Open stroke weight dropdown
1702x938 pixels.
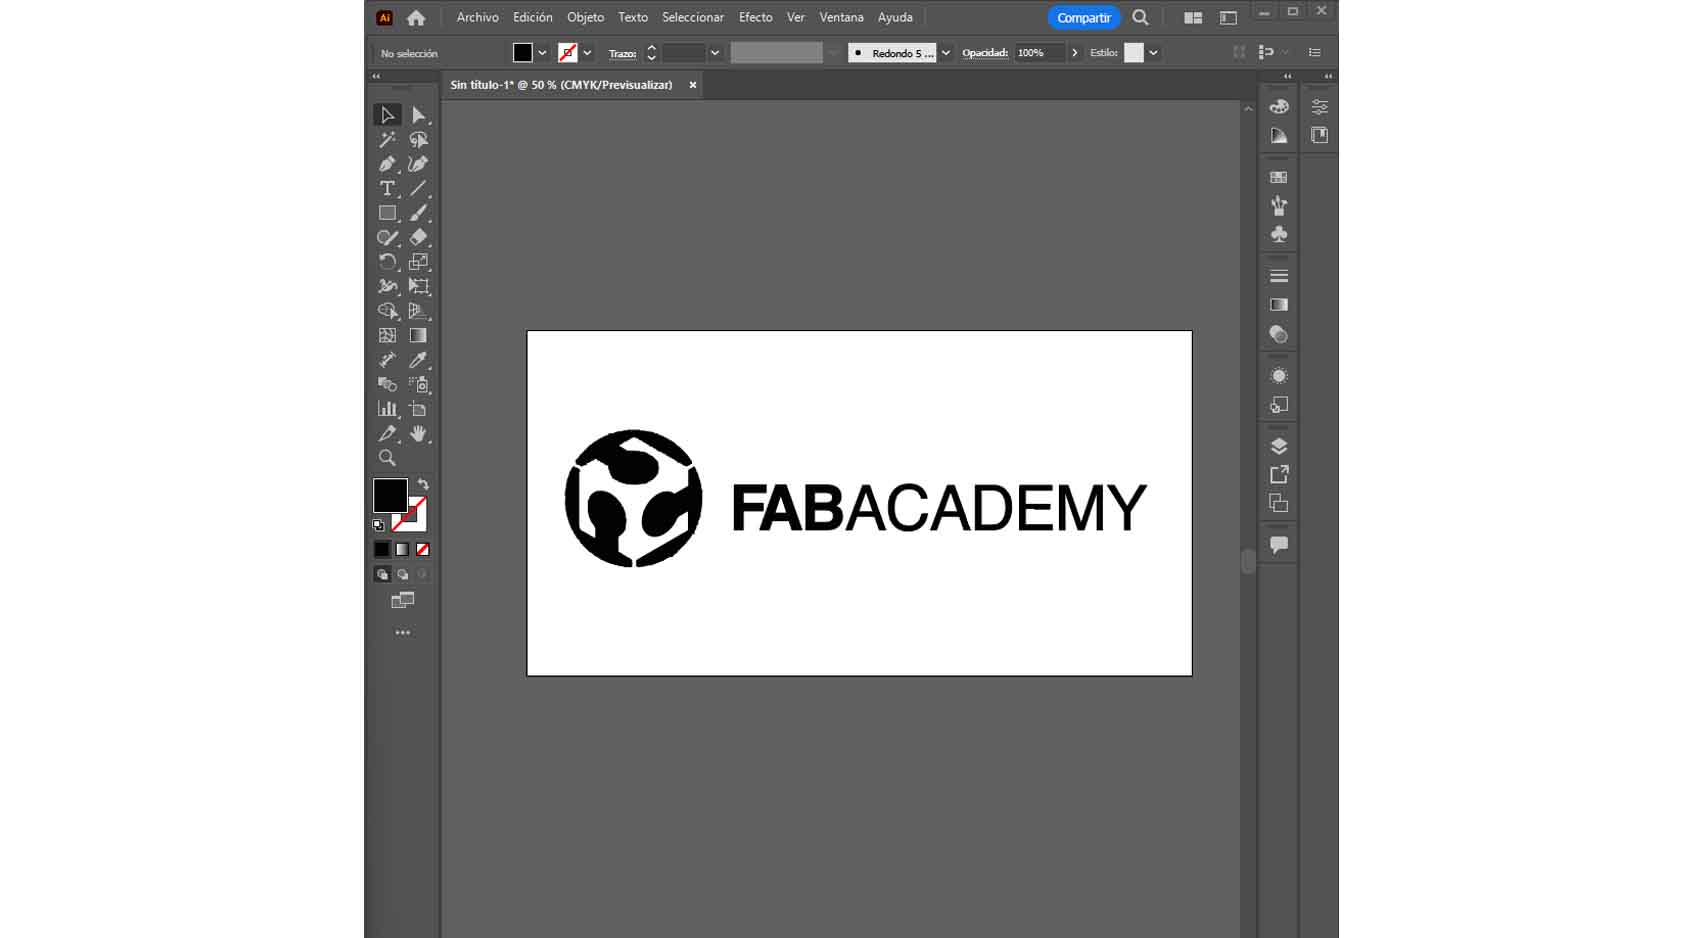(715, 53)
